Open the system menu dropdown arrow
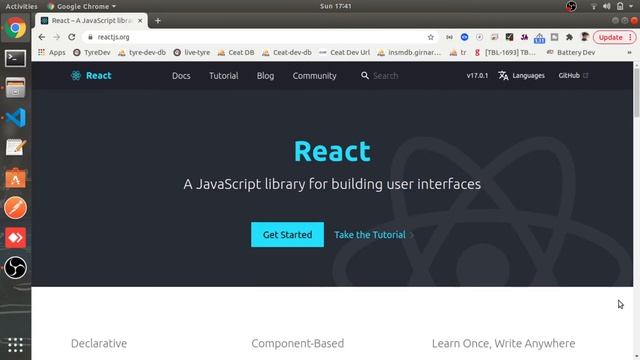 tap(631, 6)
